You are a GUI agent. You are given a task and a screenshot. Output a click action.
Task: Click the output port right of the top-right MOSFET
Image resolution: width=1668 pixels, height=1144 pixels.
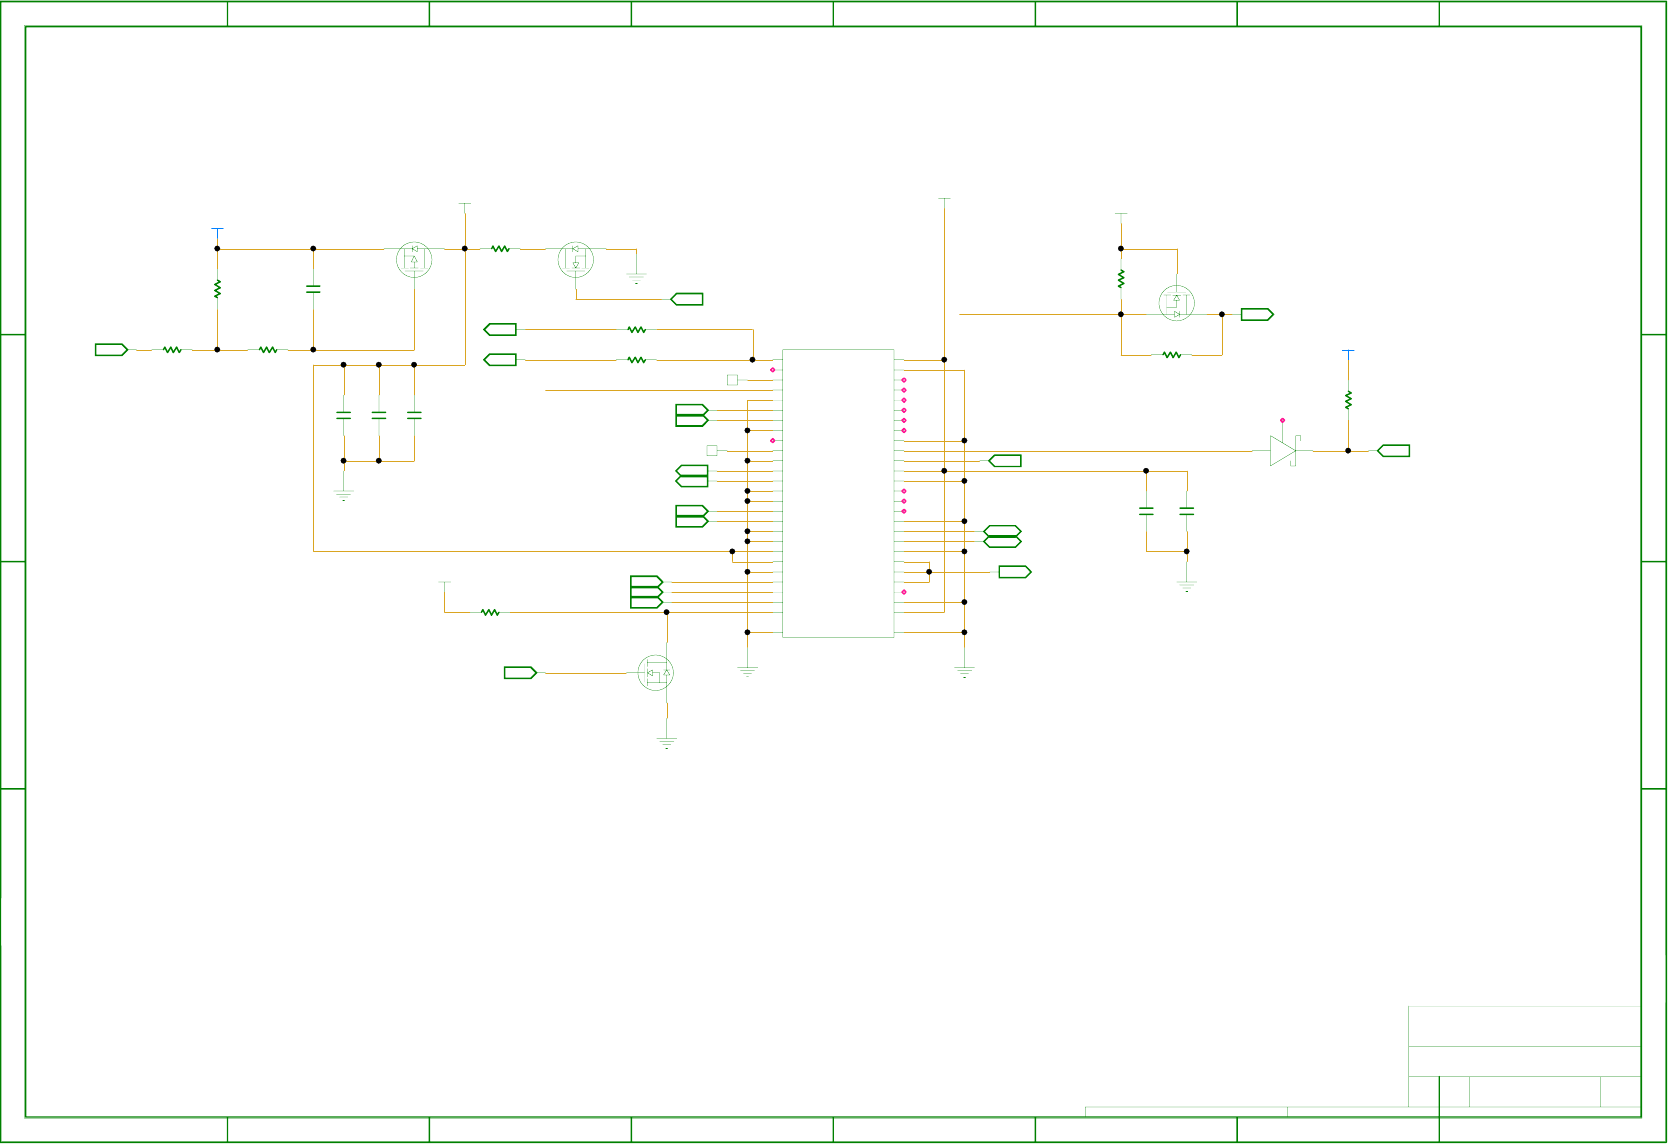click(1257, 314)
